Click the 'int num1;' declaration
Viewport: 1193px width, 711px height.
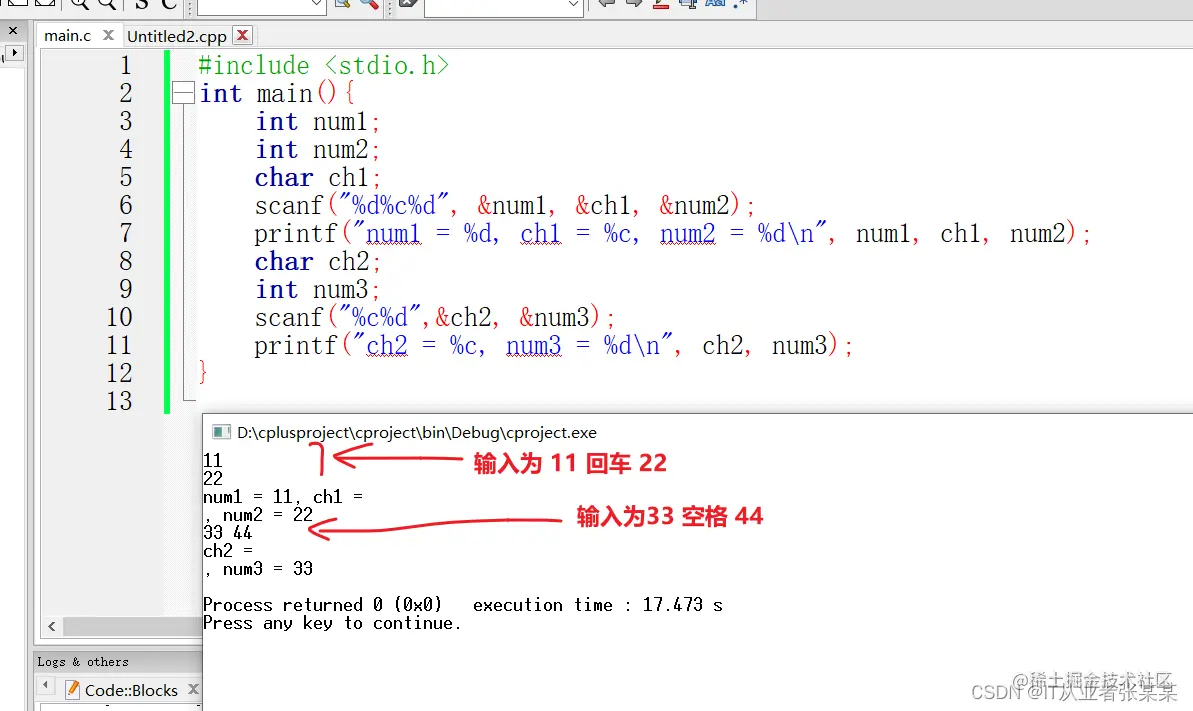317,122
